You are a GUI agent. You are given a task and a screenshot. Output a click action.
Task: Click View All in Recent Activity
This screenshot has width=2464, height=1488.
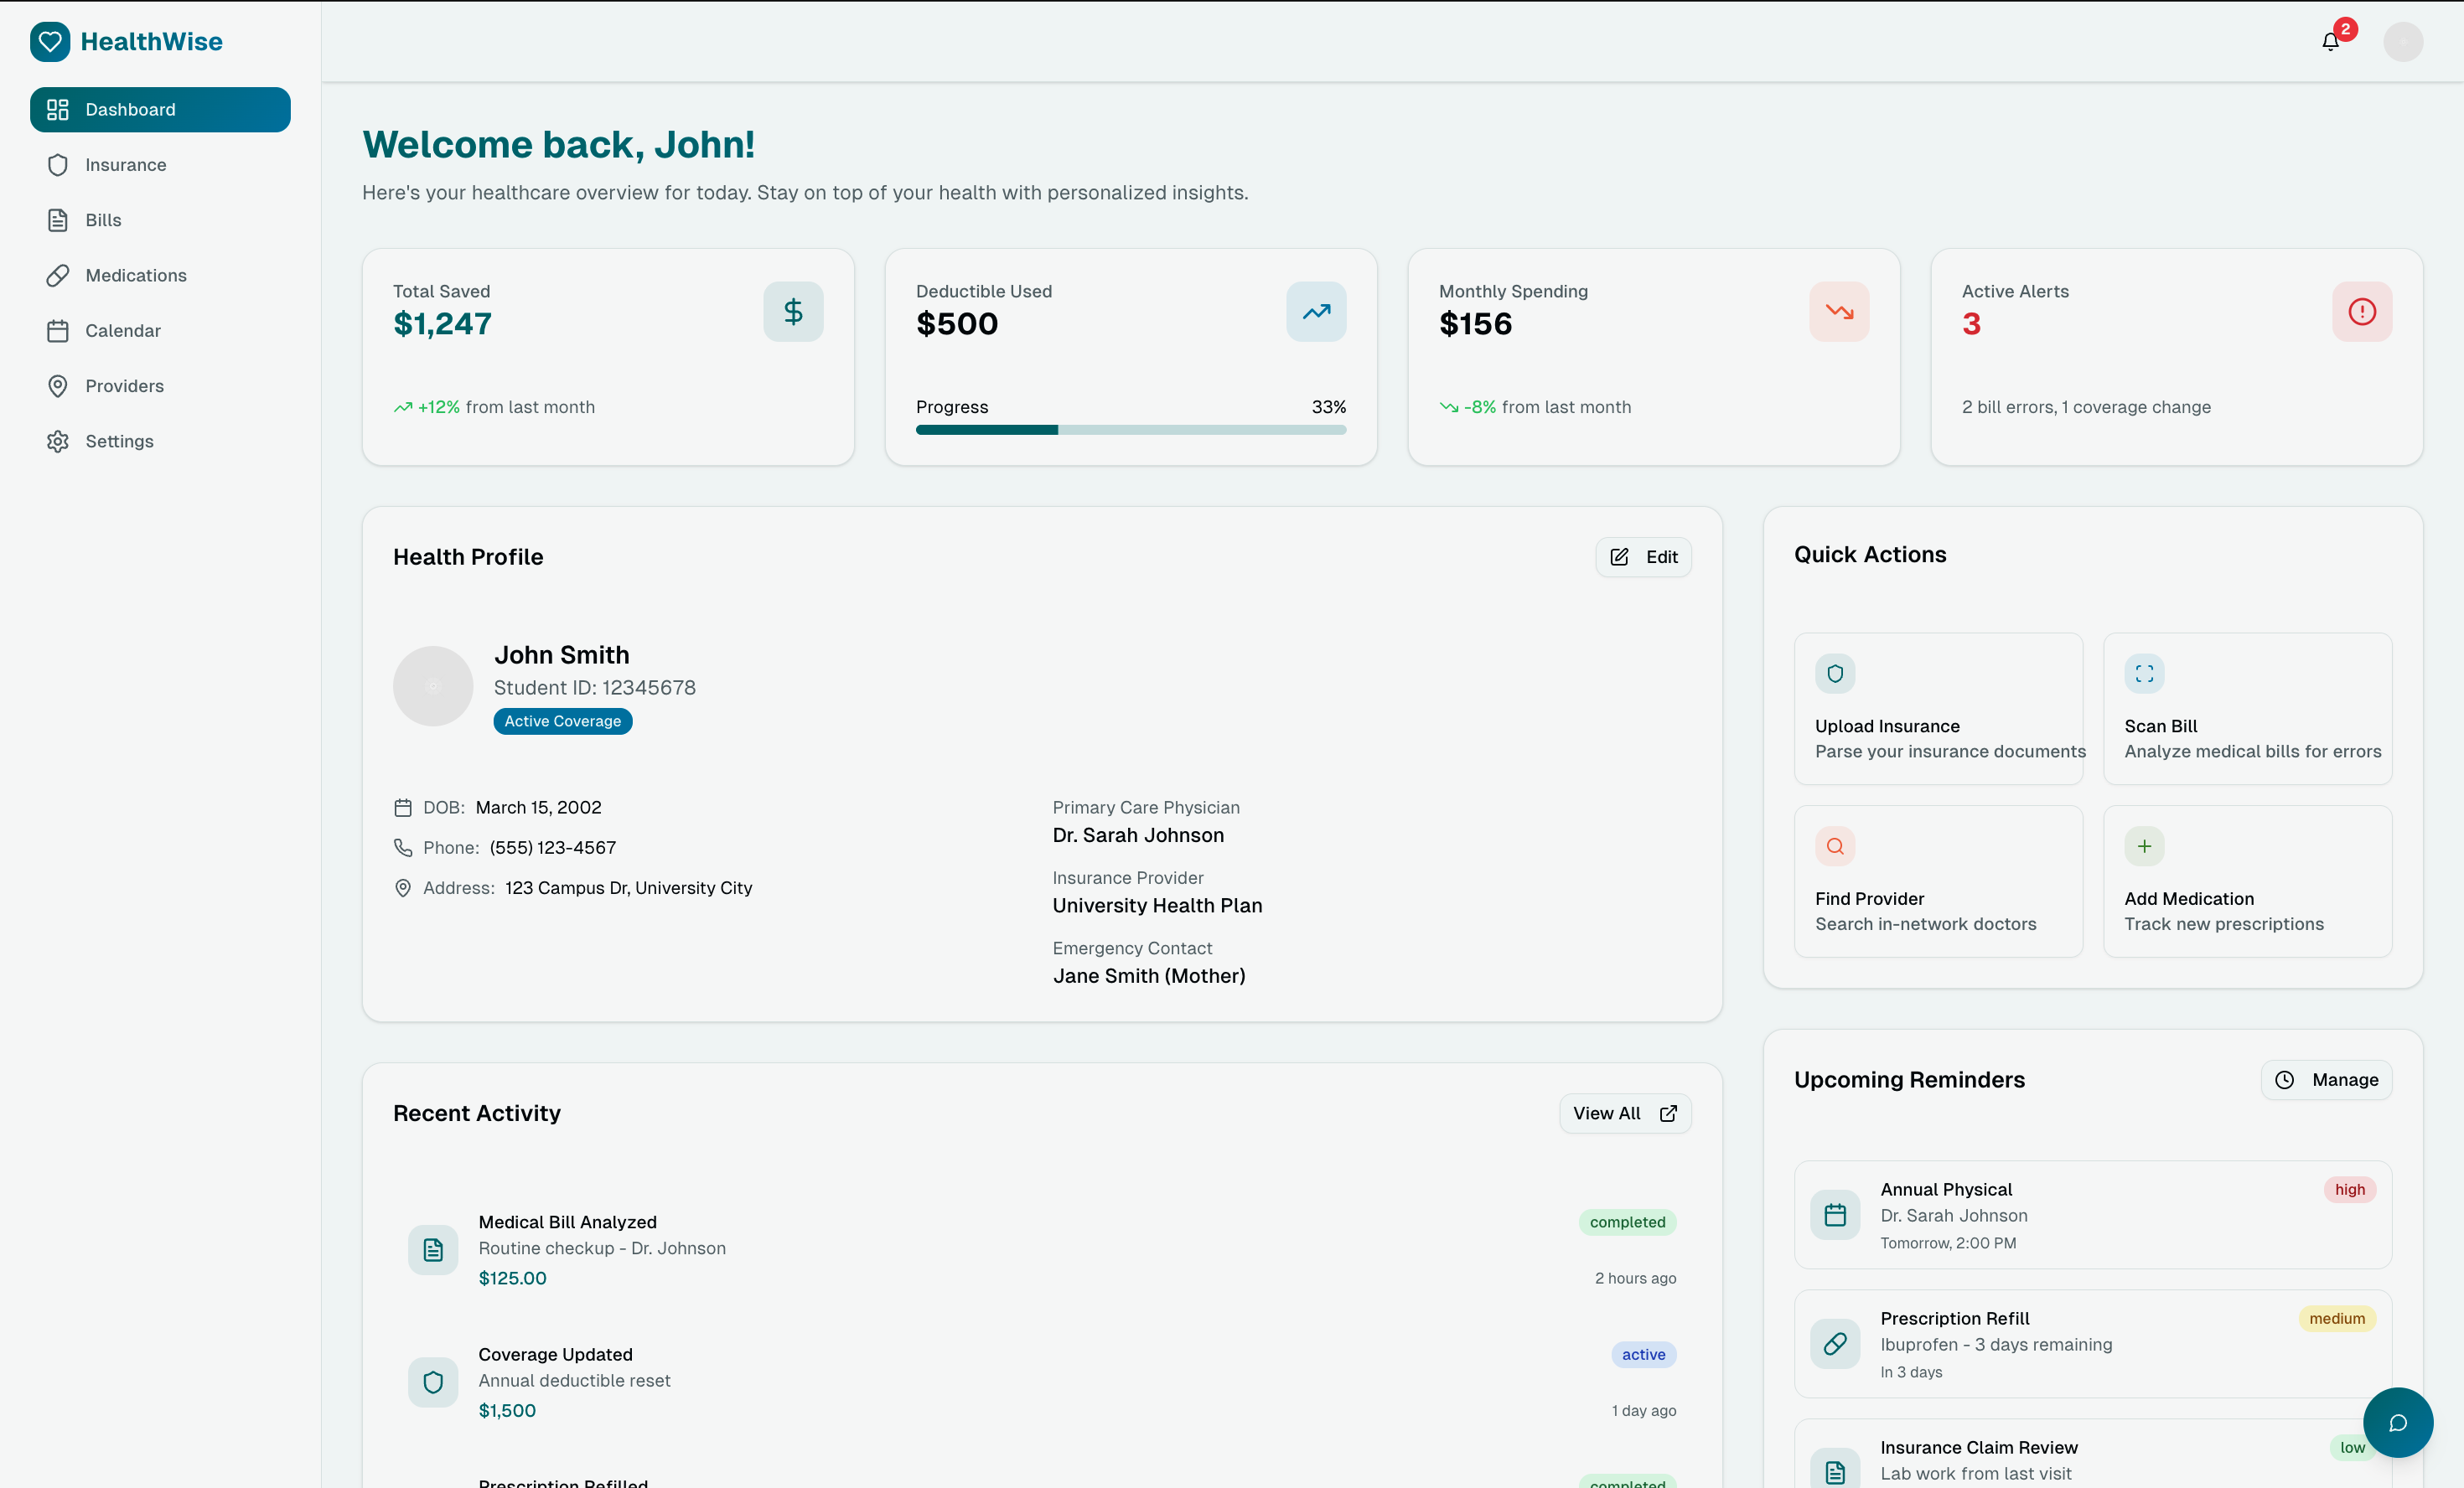pyautogui.click(x=1624, y=1113)
